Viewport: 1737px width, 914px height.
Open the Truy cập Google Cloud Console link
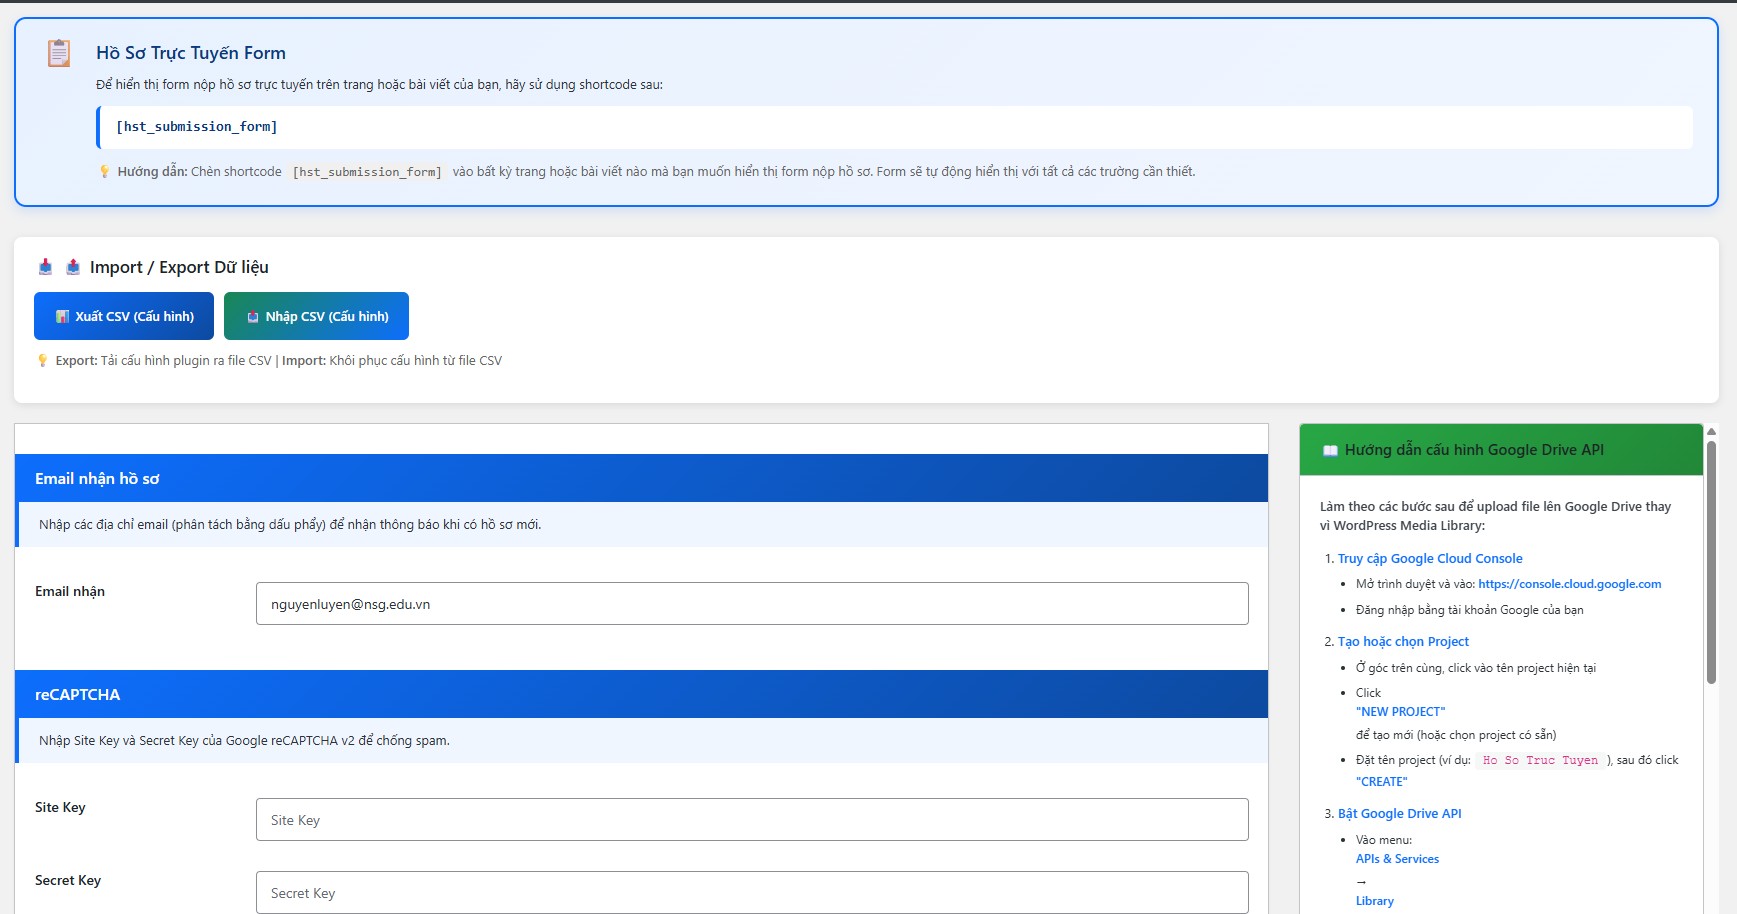(x=1430, y=559)
